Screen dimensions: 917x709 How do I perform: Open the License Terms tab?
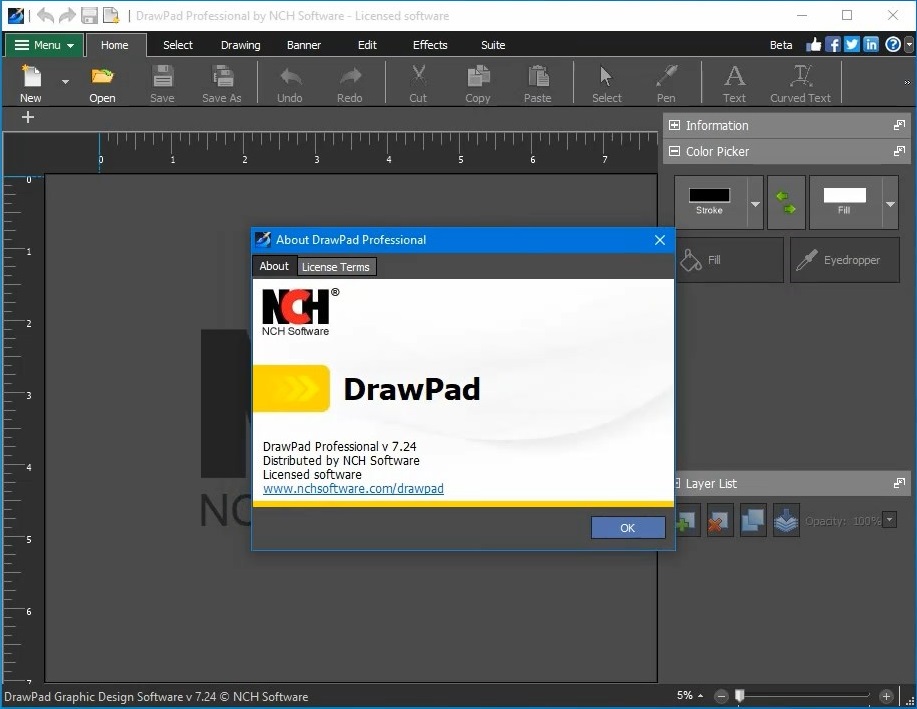tap(336, 267)
